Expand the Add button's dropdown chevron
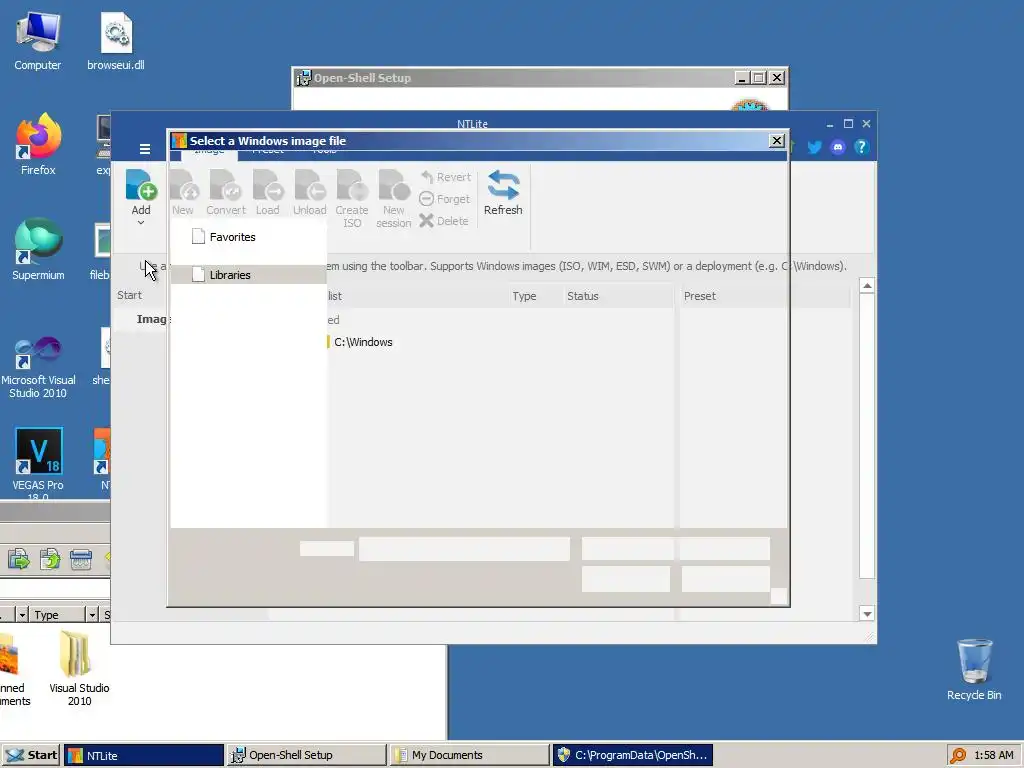Image resolution: width=1024 pixels, height=768 pixels. (140, 223)
